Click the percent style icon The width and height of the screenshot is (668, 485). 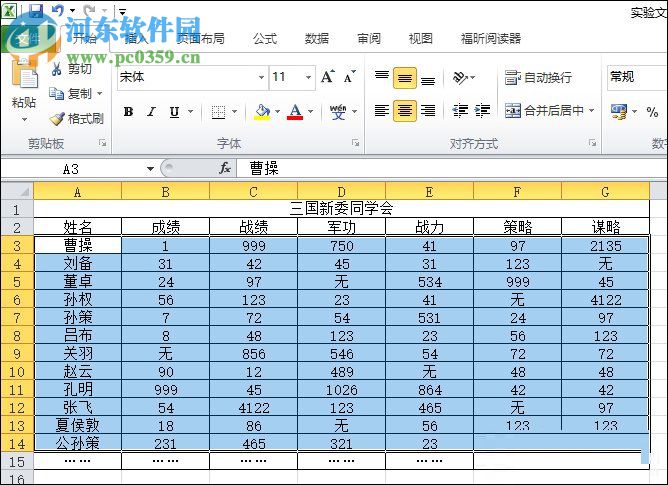(x=652, y=112)
